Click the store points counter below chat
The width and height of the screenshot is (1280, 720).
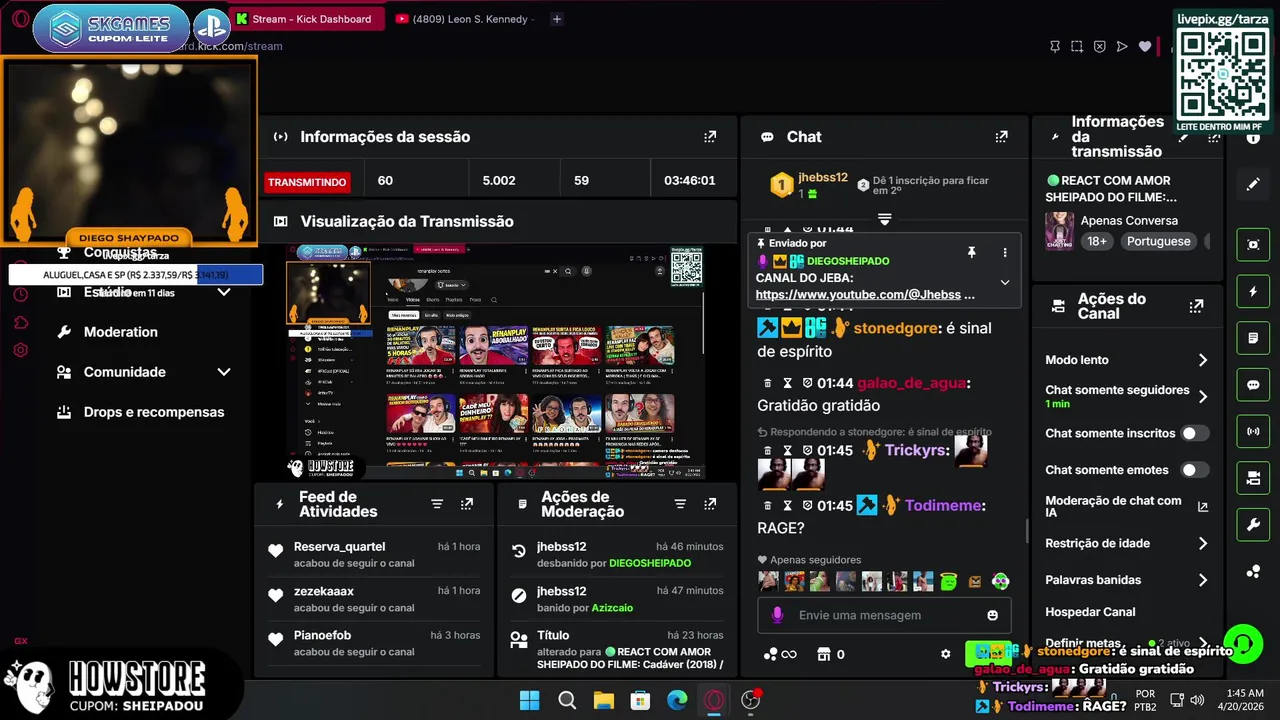click(x=832, y=654)
